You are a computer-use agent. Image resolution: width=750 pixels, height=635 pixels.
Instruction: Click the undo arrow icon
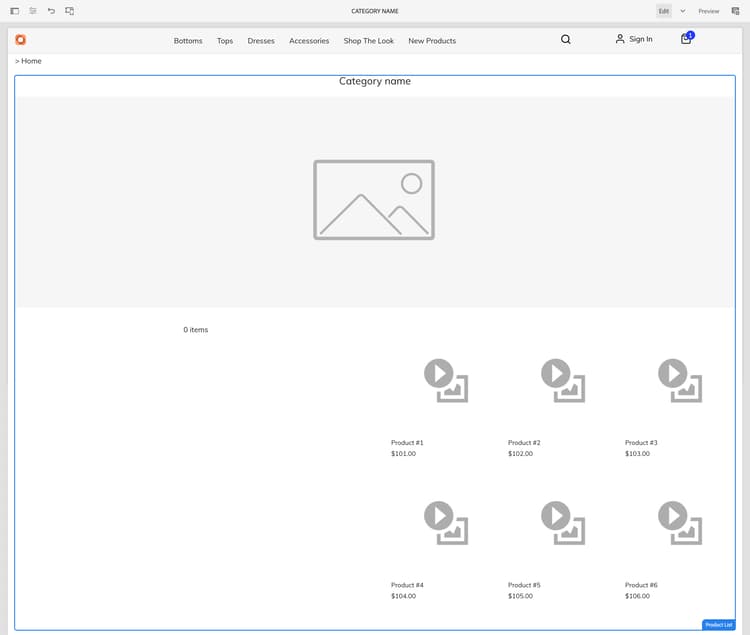tap(51, 11)
